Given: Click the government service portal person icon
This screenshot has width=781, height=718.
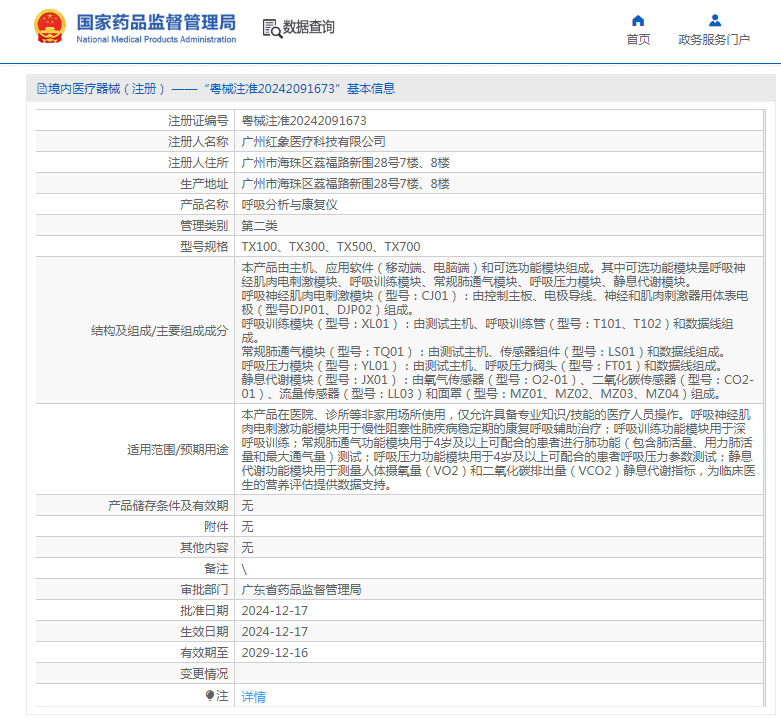Looking at the screenshot, I should (x=714, y=20).
